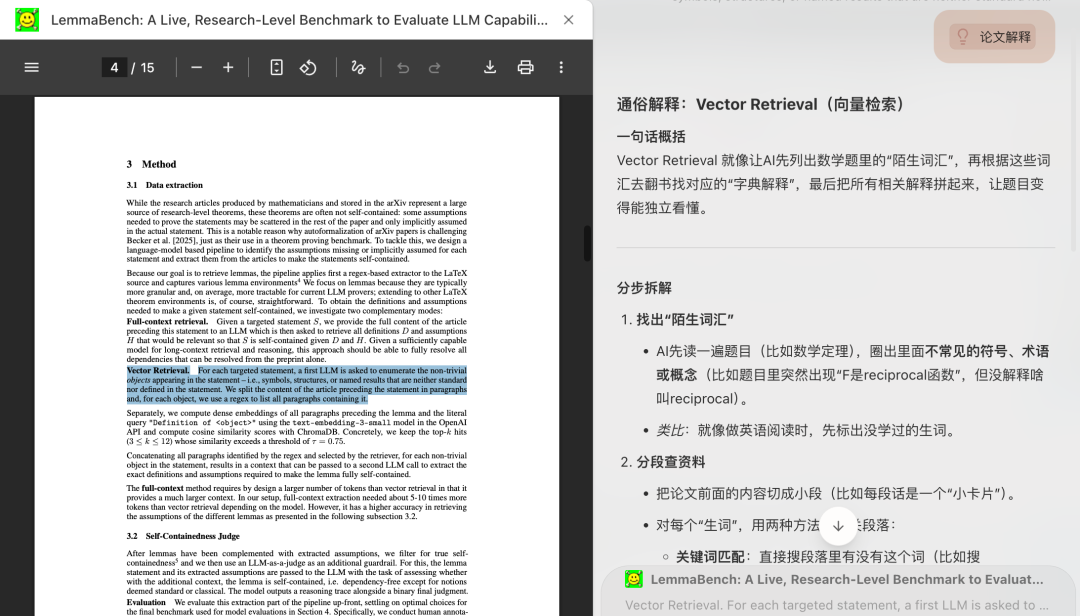Click the lightbulb icon on 论文解释
This screenshot has width=1080, height=616.
(x=962, y=35)
